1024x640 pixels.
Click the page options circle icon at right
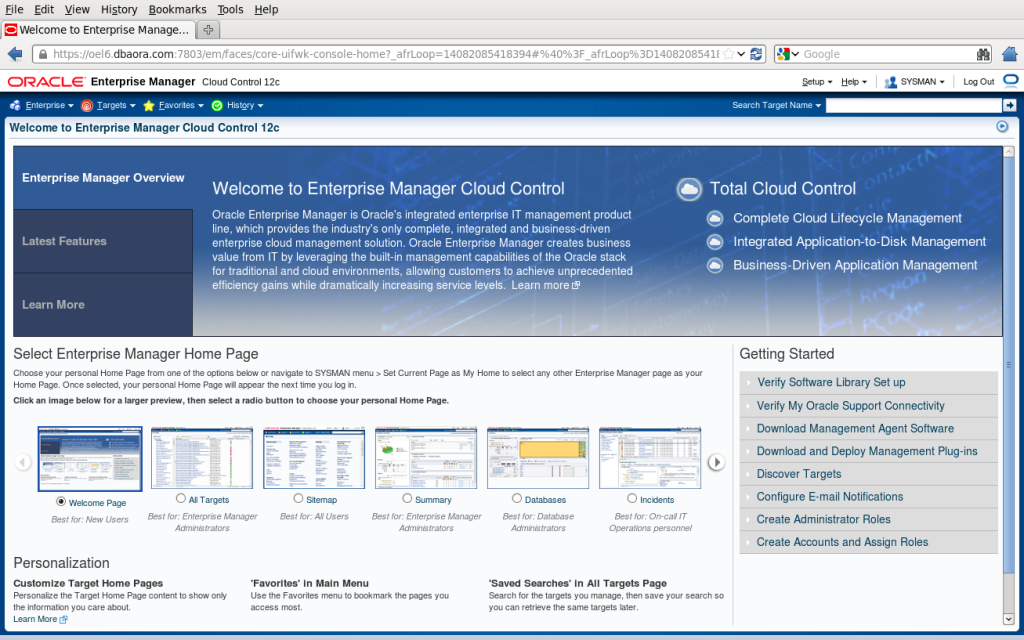[x=1002, y=127]
